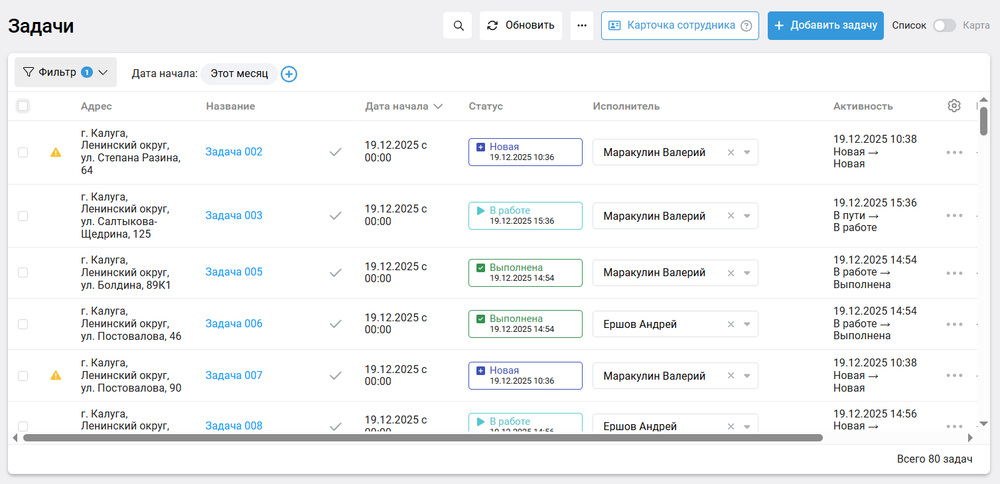This screenshot has width=1000, height=484.
Task: Toggle the Список/Карта view switch
Action: tap(944, 25)
